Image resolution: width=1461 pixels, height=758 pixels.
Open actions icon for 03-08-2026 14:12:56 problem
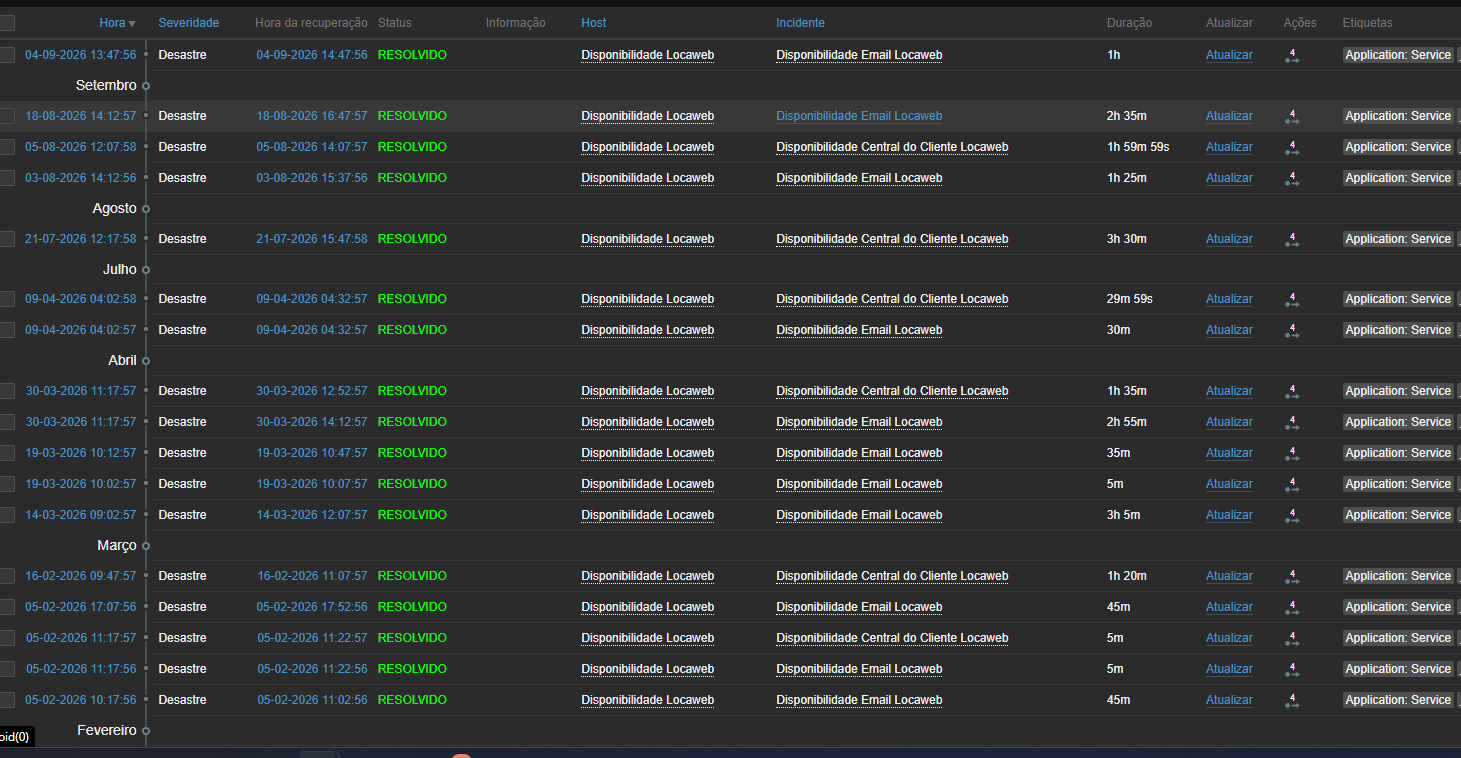click(1291, 179)
